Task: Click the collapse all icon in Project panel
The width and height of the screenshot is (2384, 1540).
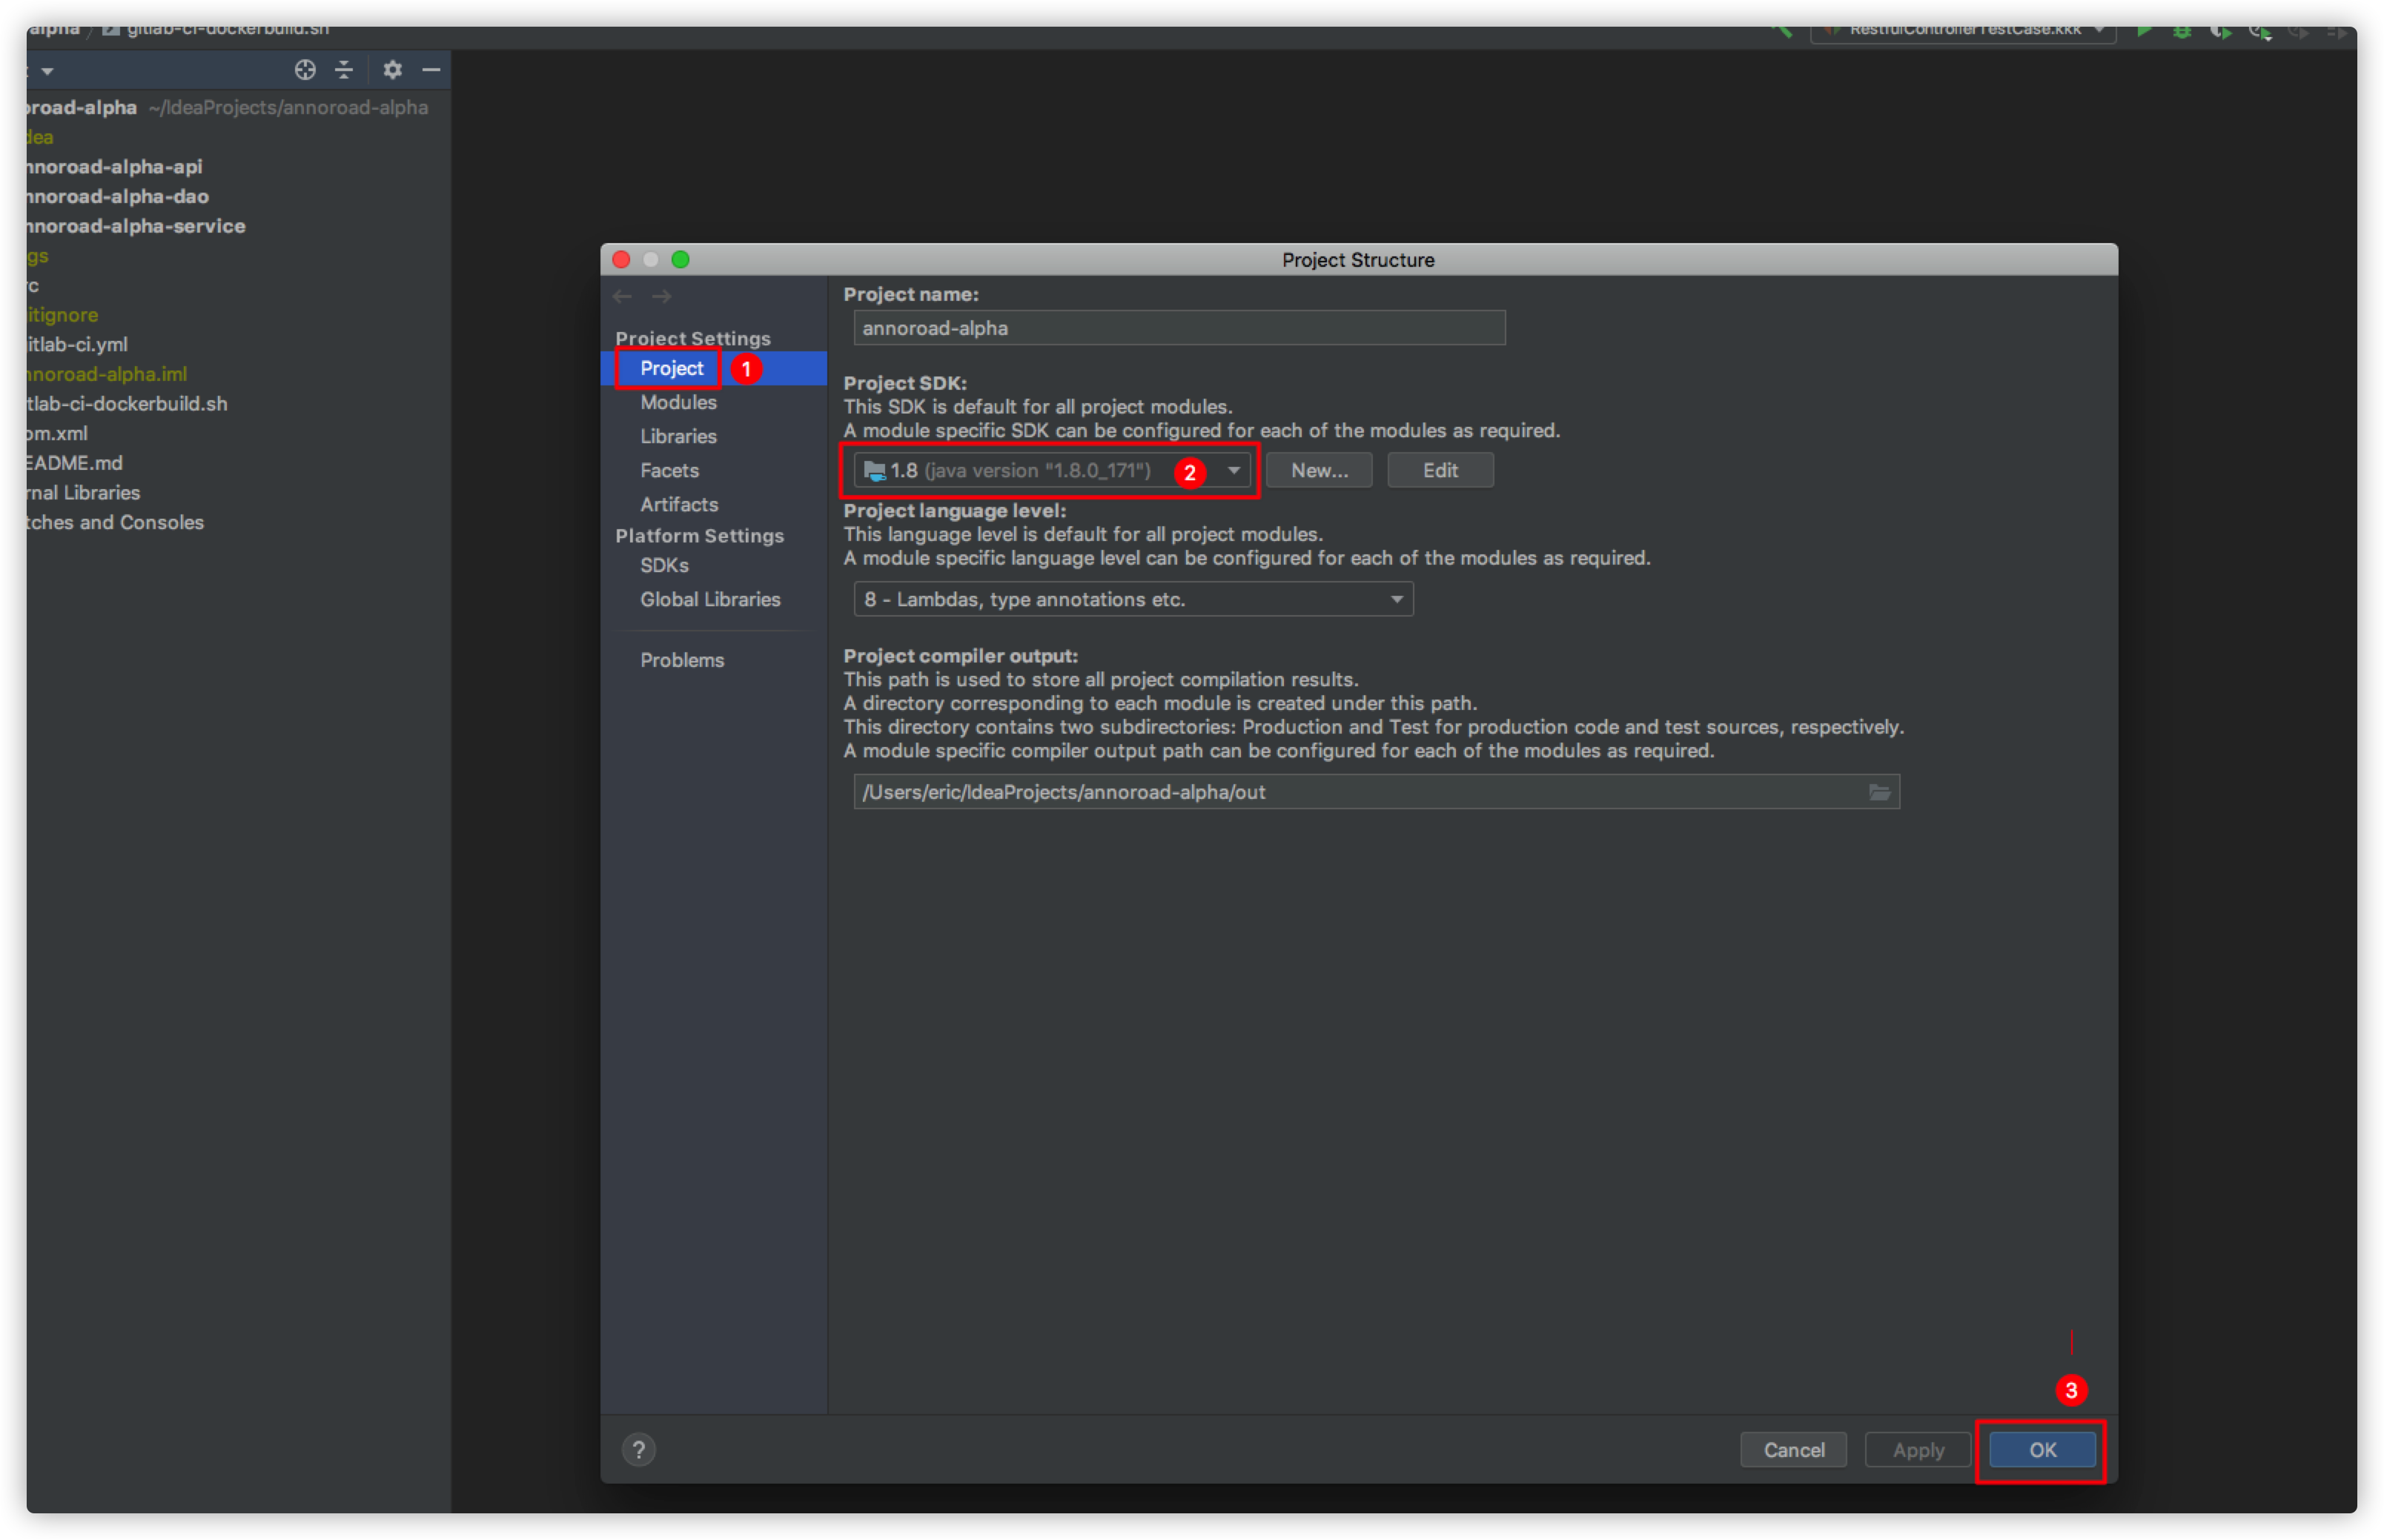Action: (x=344, y=69)
